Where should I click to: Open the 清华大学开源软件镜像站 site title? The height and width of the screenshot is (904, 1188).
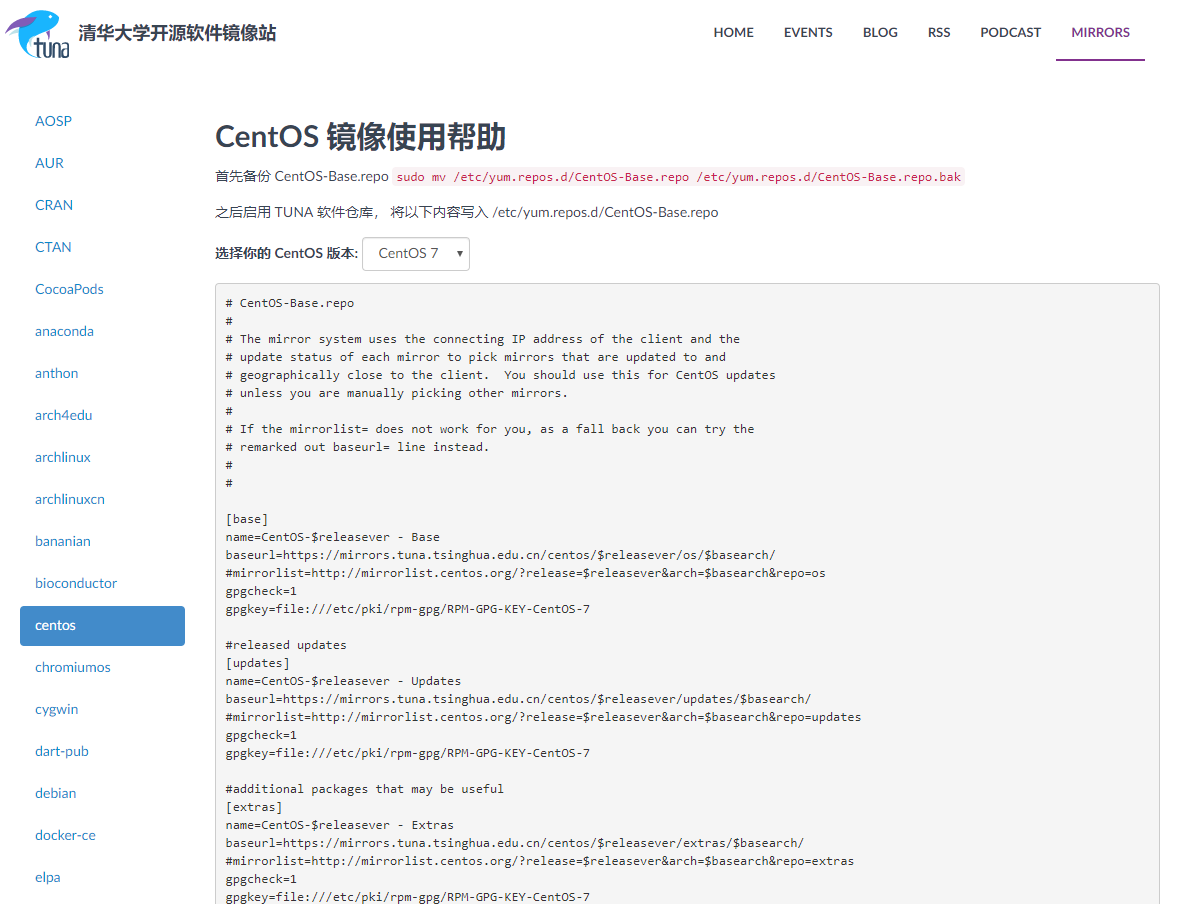pos(177,33)
